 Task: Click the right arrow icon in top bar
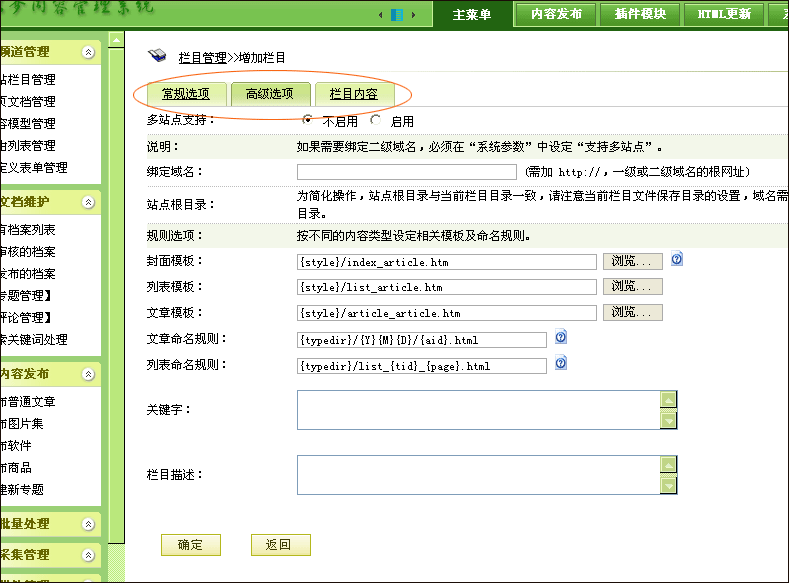click(412, 15)
